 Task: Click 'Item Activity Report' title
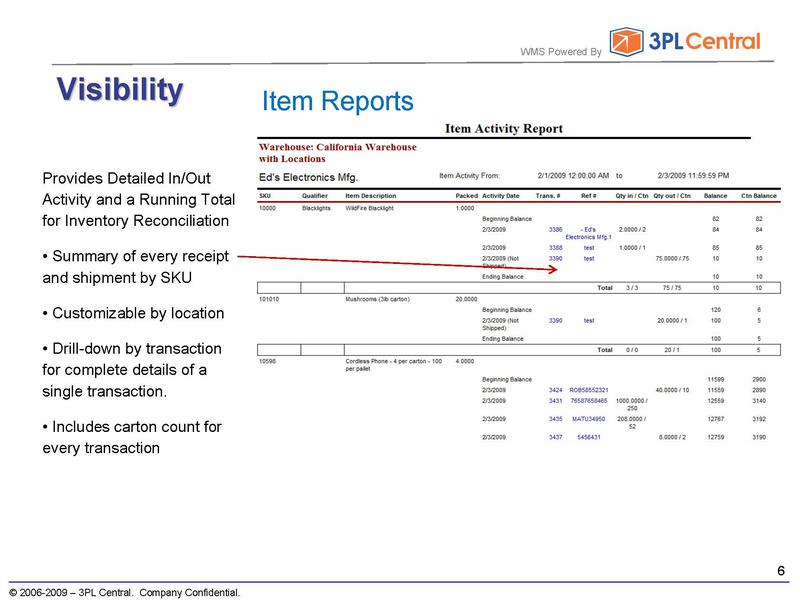504,129
